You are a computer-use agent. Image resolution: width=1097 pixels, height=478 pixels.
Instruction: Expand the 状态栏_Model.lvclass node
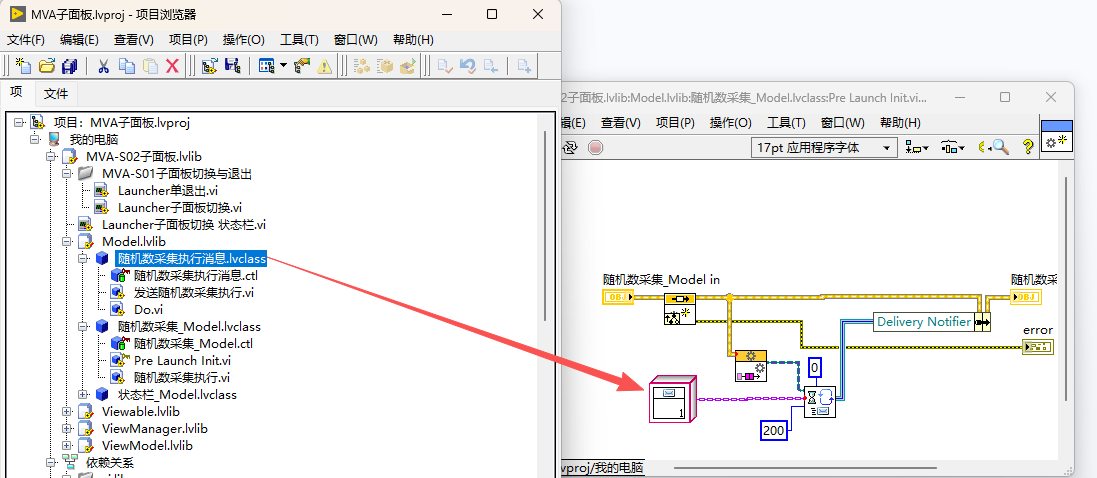coord(85,395)
